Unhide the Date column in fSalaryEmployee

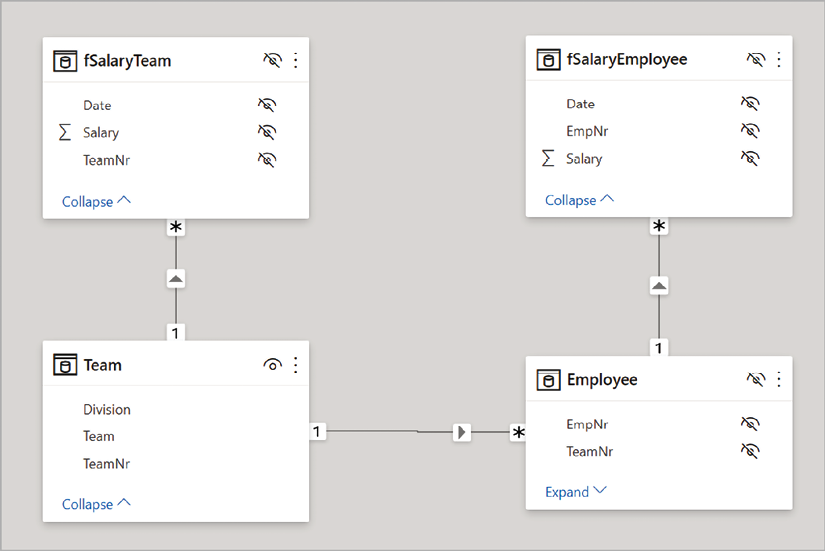(x=750, y=103)
